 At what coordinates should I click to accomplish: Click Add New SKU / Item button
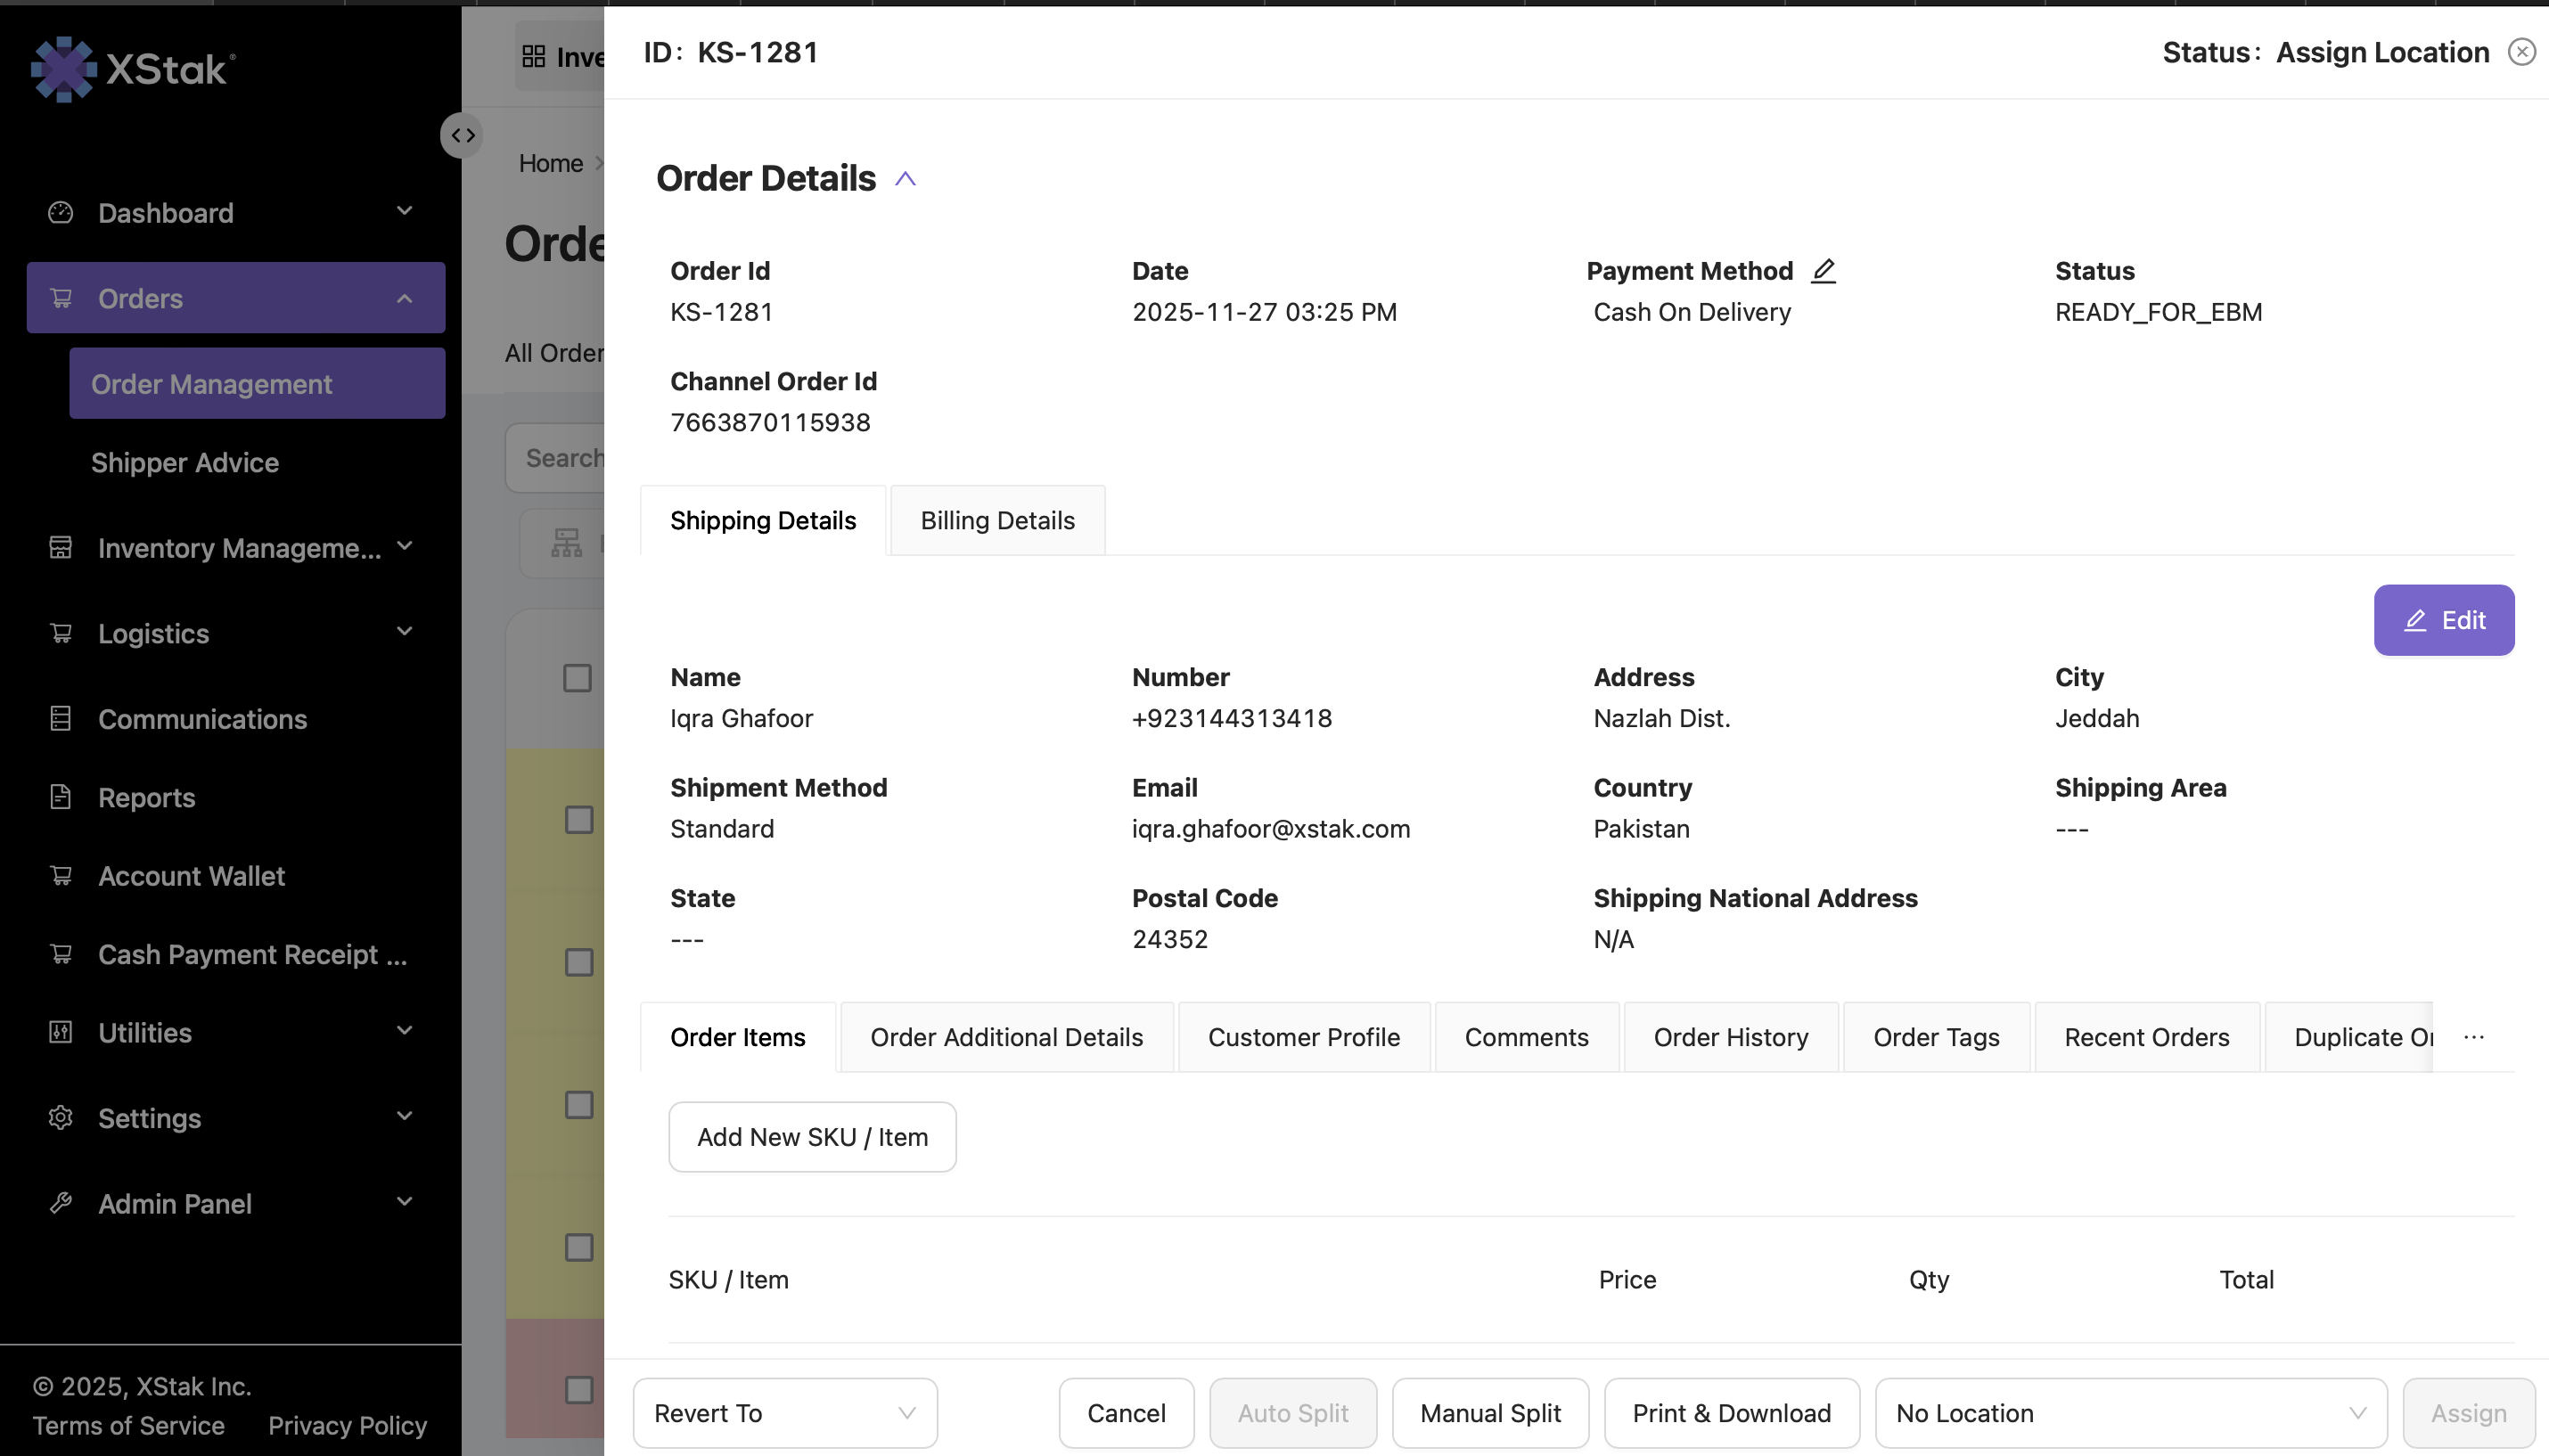point(812,1137)
